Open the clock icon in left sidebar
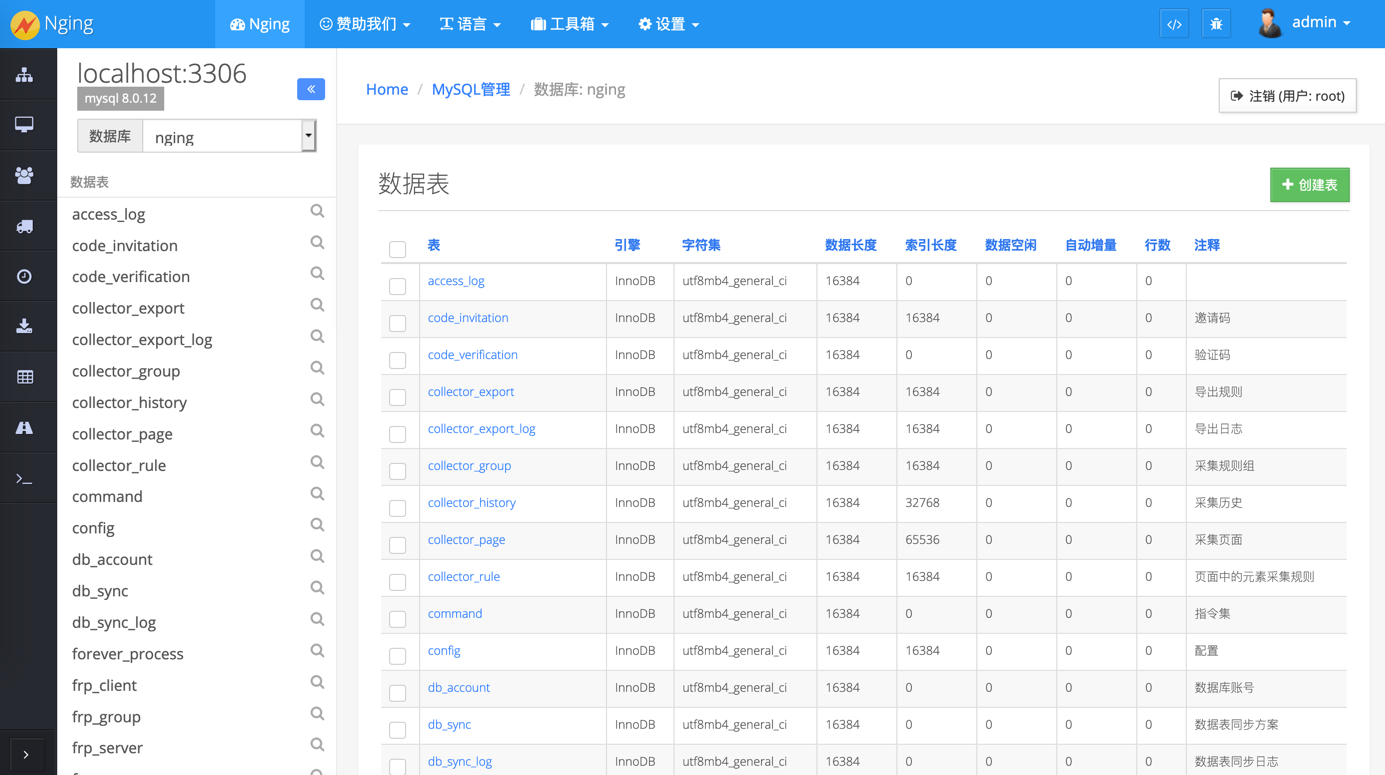The image size is (1385, 775). [x=24, y=277]
